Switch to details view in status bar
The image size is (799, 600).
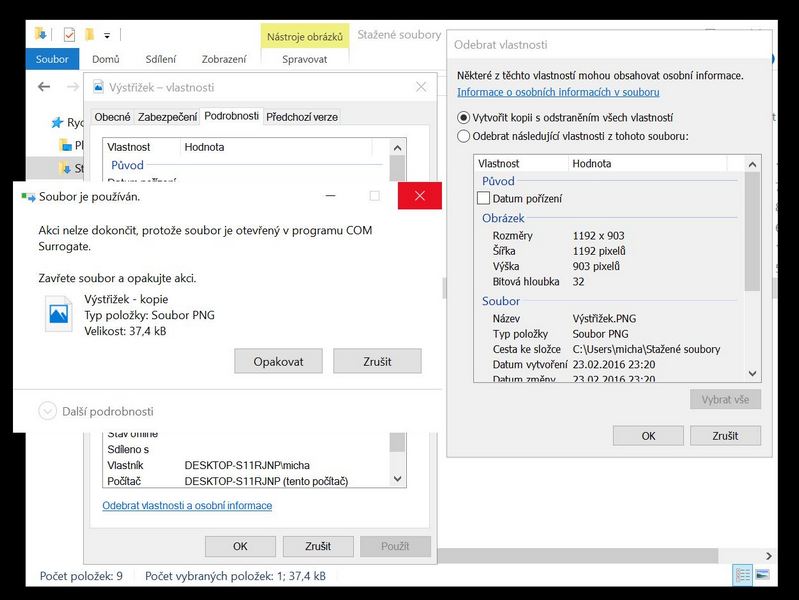click(742, 575)
